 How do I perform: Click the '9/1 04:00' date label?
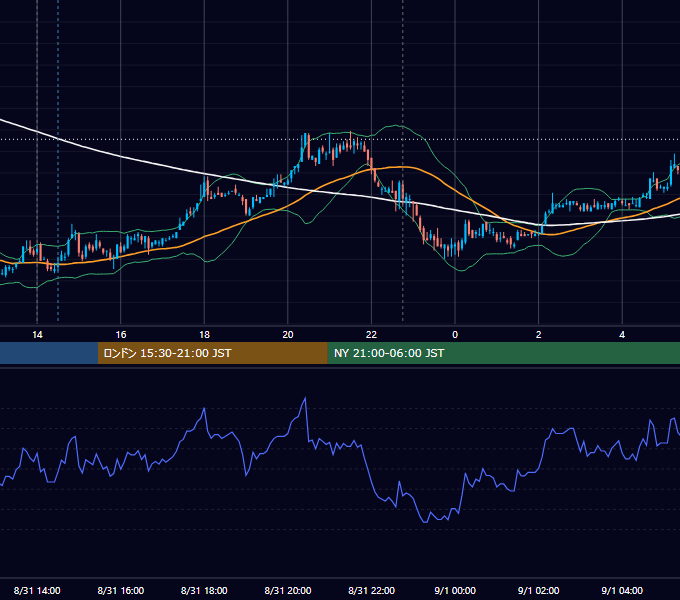tap(622, 590)
